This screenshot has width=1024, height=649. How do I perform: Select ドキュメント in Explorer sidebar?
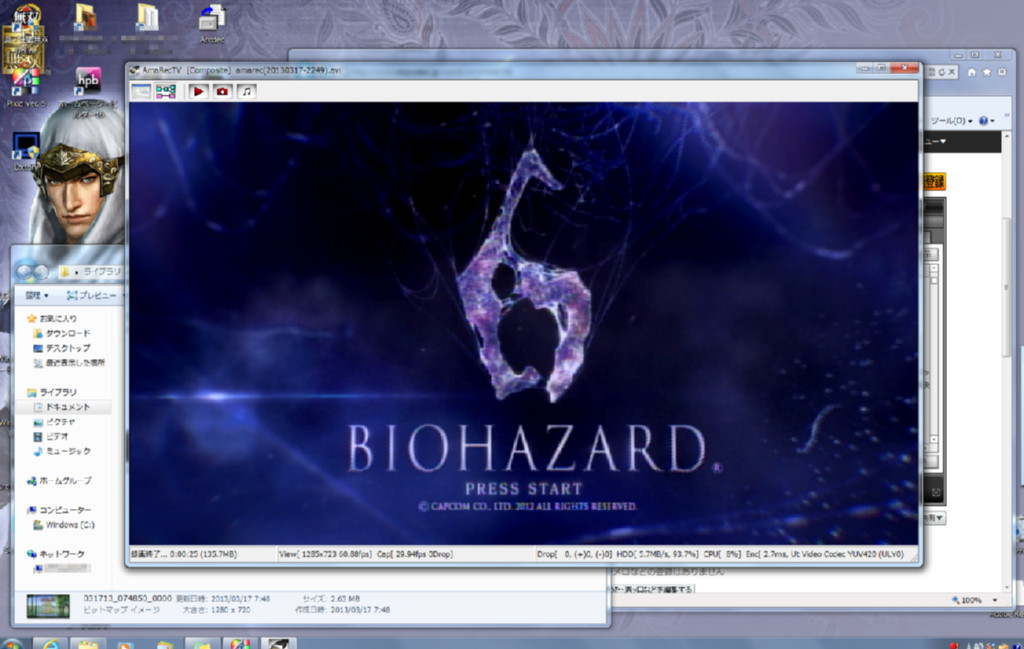(62, 407)
